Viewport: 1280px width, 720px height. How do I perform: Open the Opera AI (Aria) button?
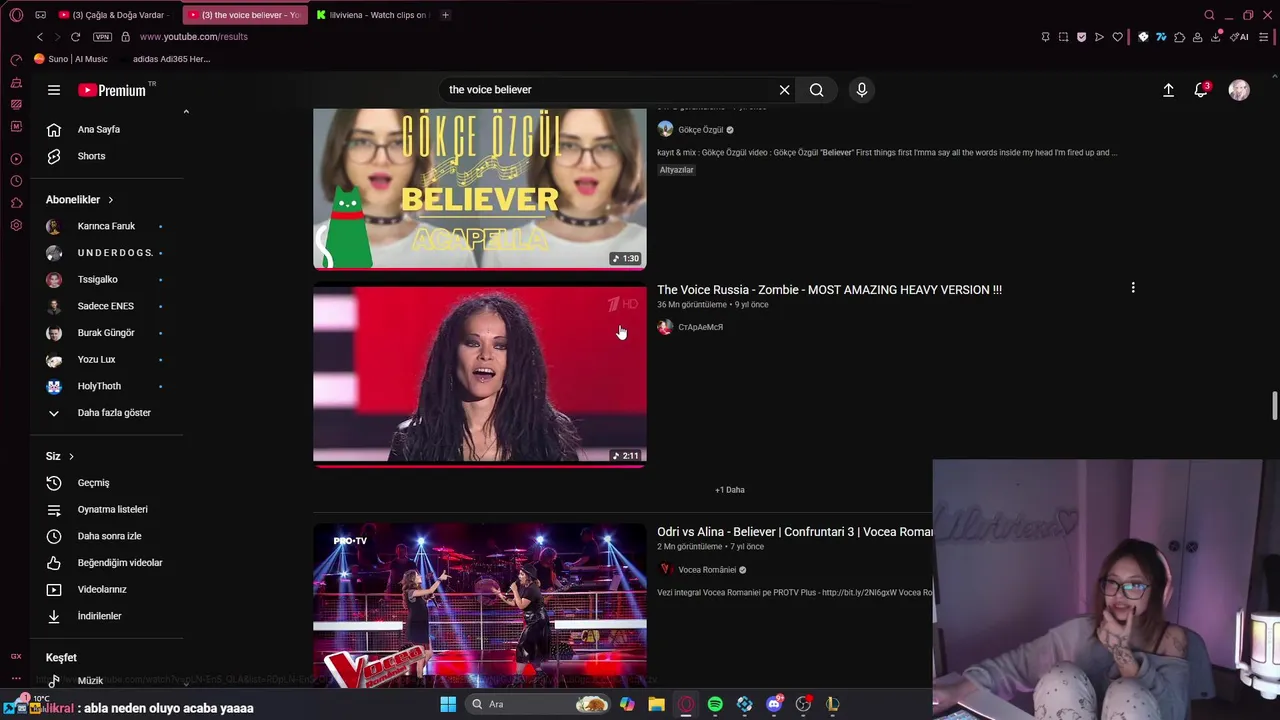pos(1240,37)
